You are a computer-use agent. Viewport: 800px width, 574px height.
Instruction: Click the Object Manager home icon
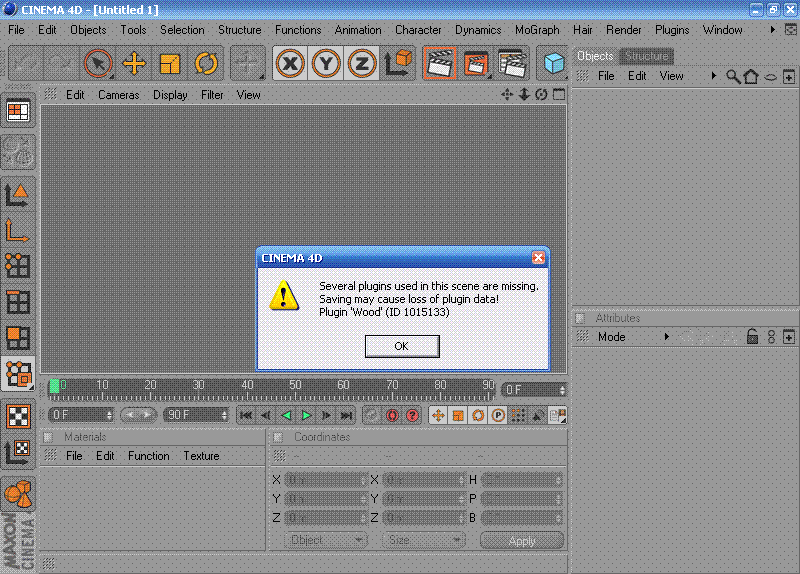coord(751,77)
